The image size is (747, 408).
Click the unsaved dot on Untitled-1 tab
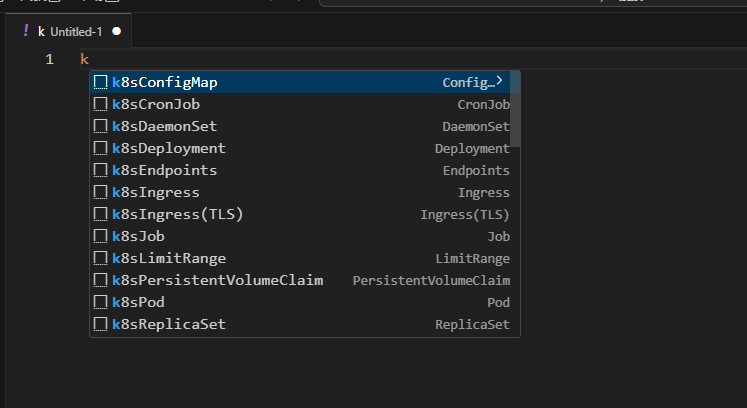click(x=116, y=31)
